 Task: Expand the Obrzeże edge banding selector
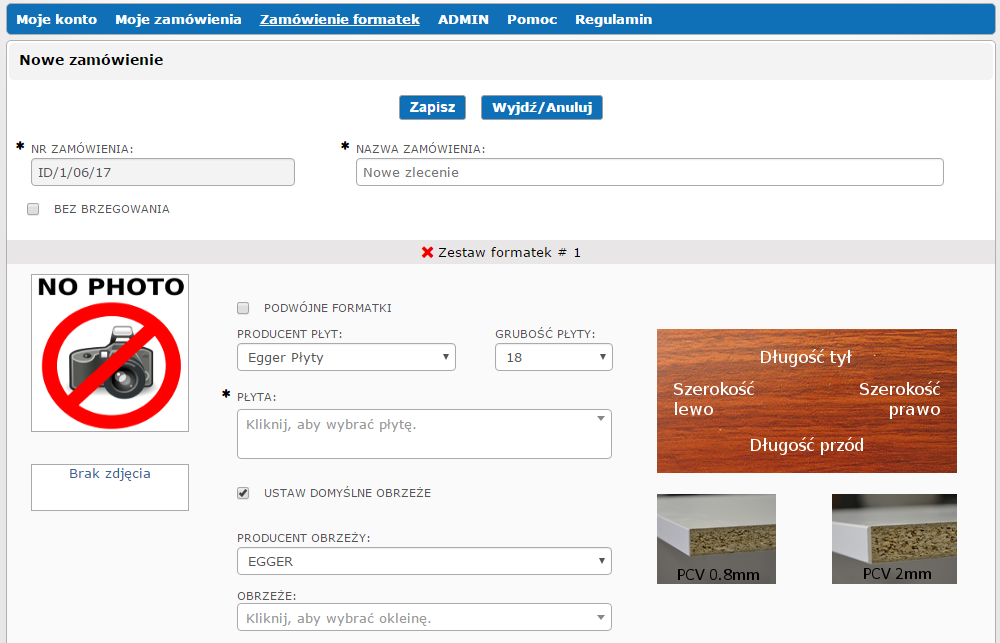click(x=424, y=618)
